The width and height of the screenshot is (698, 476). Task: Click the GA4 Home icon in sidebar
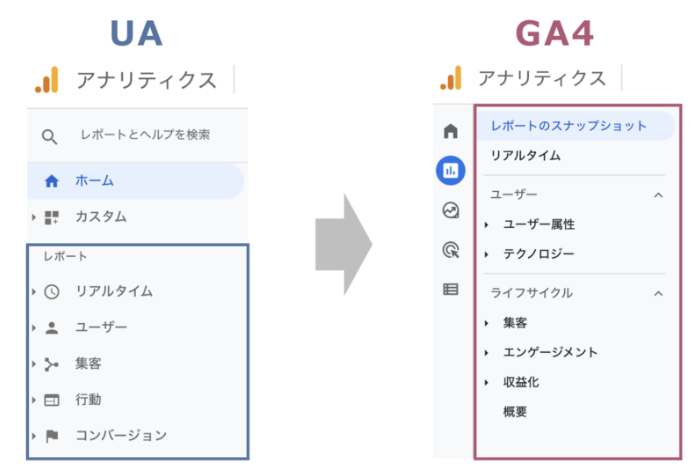[x=450, y=131]
